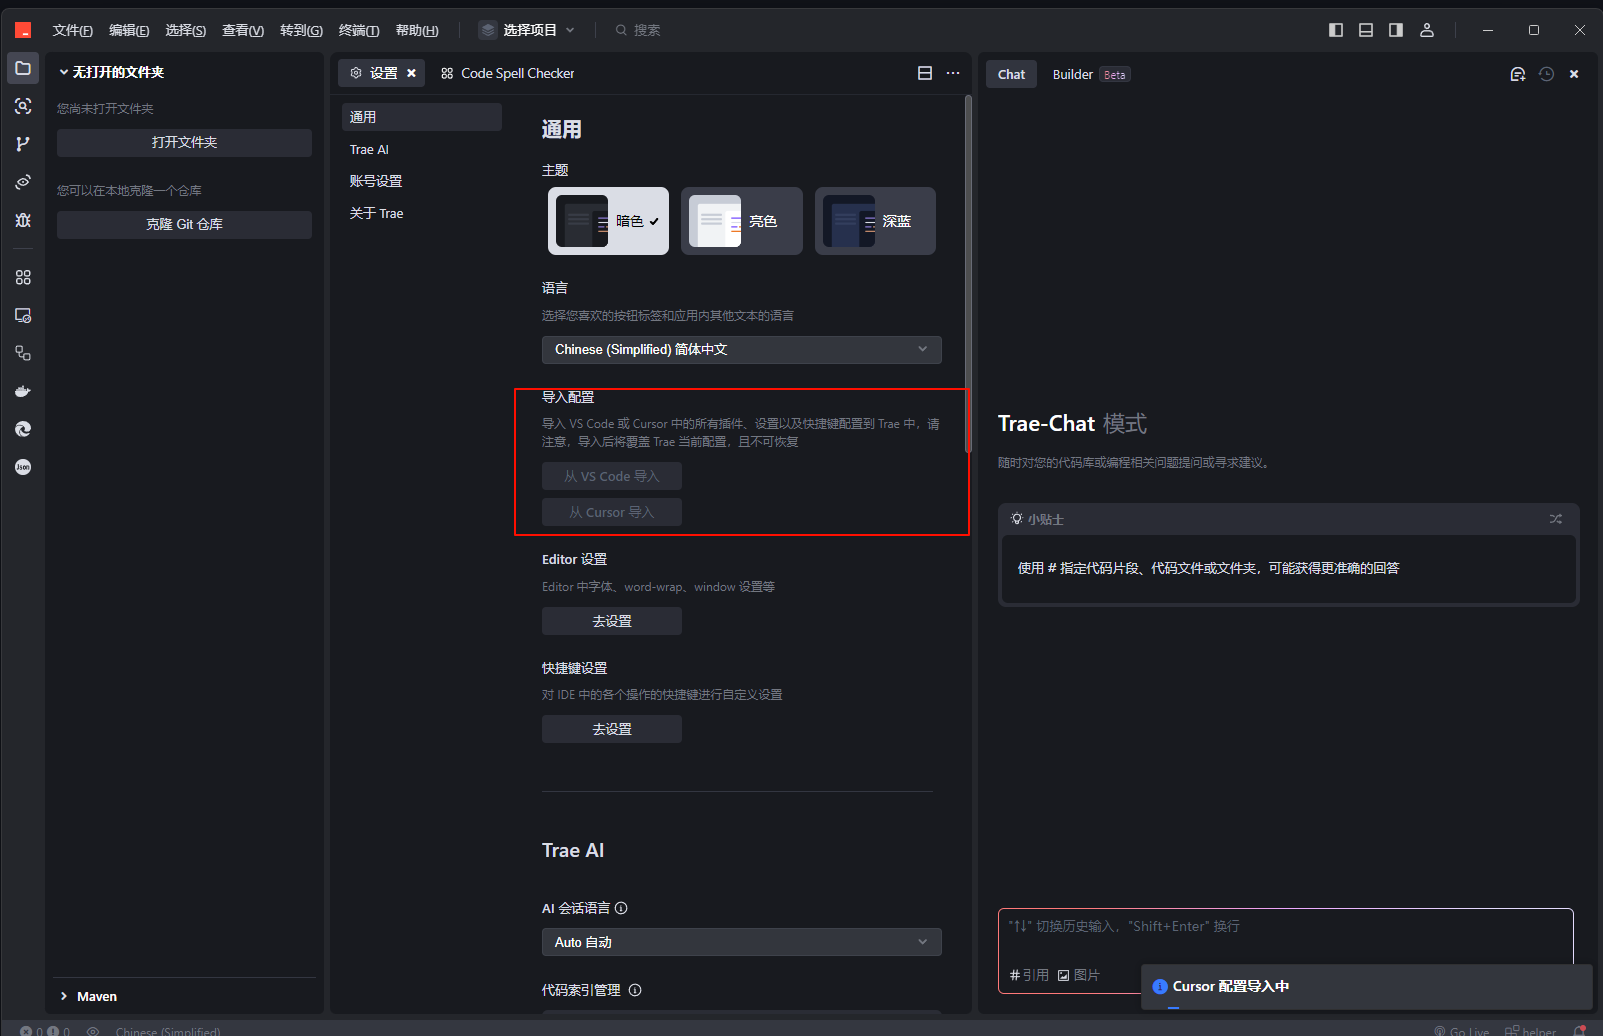This screenshot has height=1036, width=1603.
Task: Open the Edge browser tools sidebar icon
Action: [x=23, y=429]
